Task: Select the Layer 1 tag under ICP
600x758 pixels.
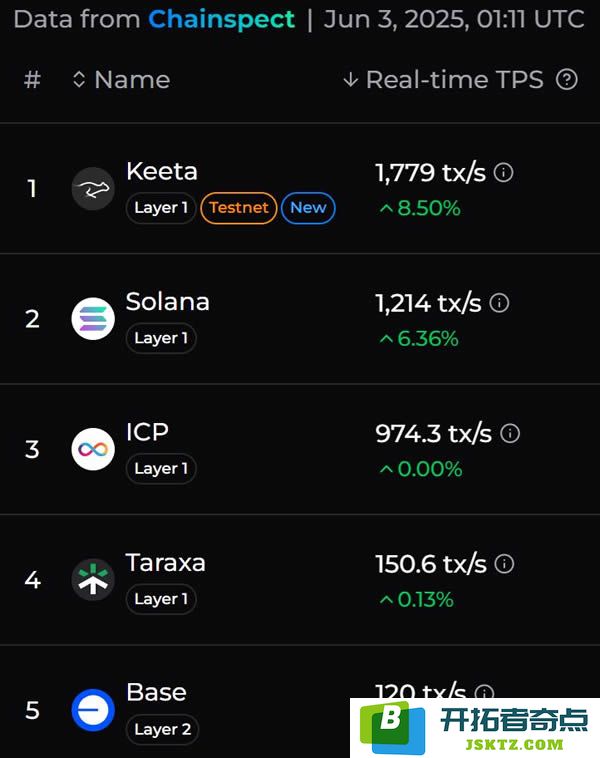Action: click(161, 468)
